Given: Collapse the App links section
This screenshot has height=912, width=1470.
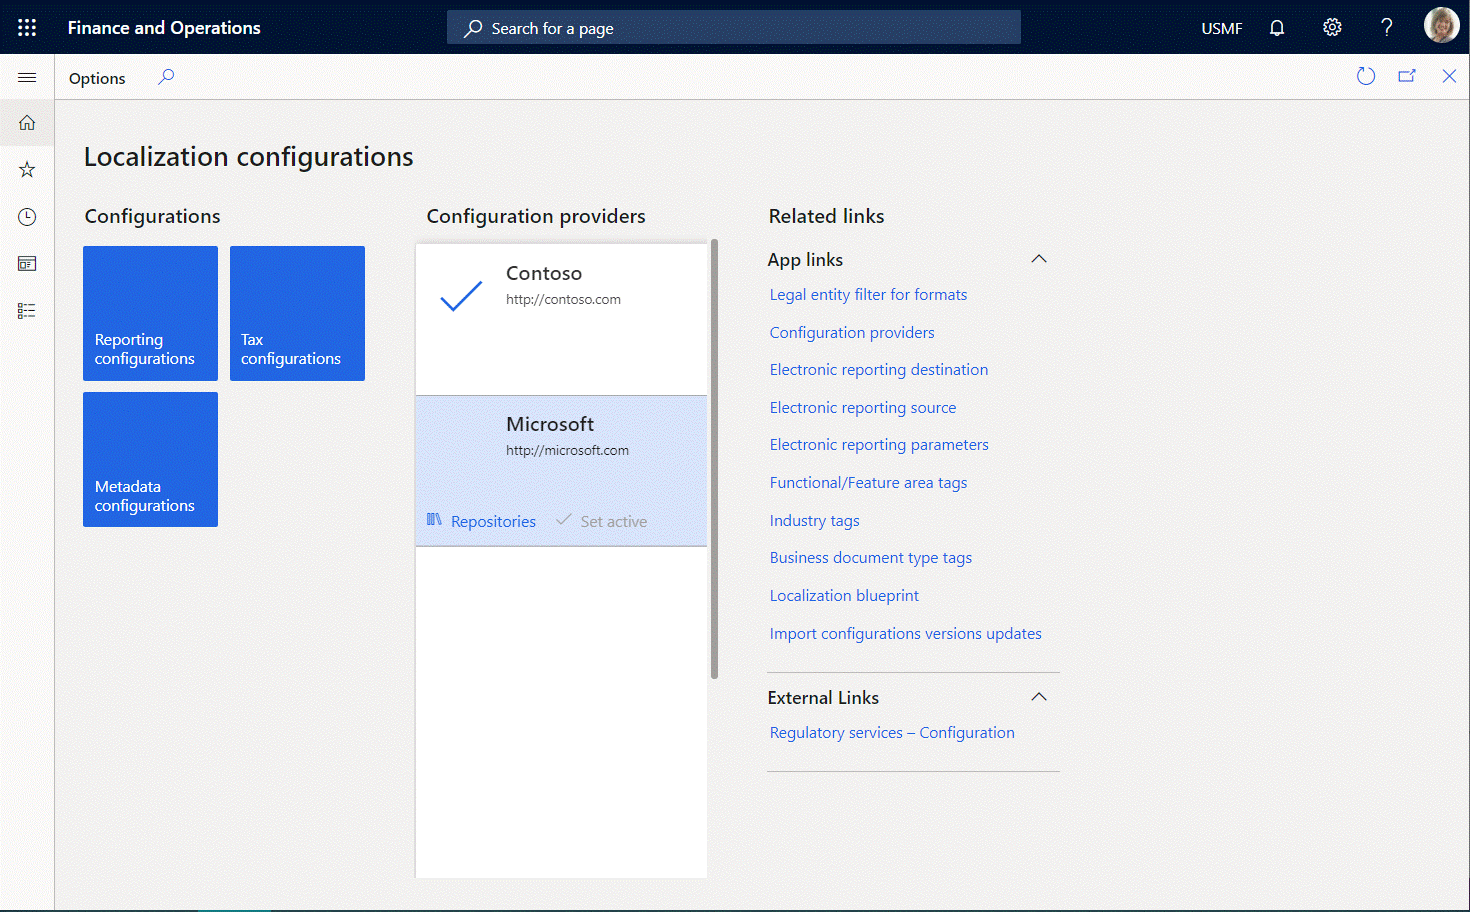Looking at the screenshot, I should pos(1039,259).
